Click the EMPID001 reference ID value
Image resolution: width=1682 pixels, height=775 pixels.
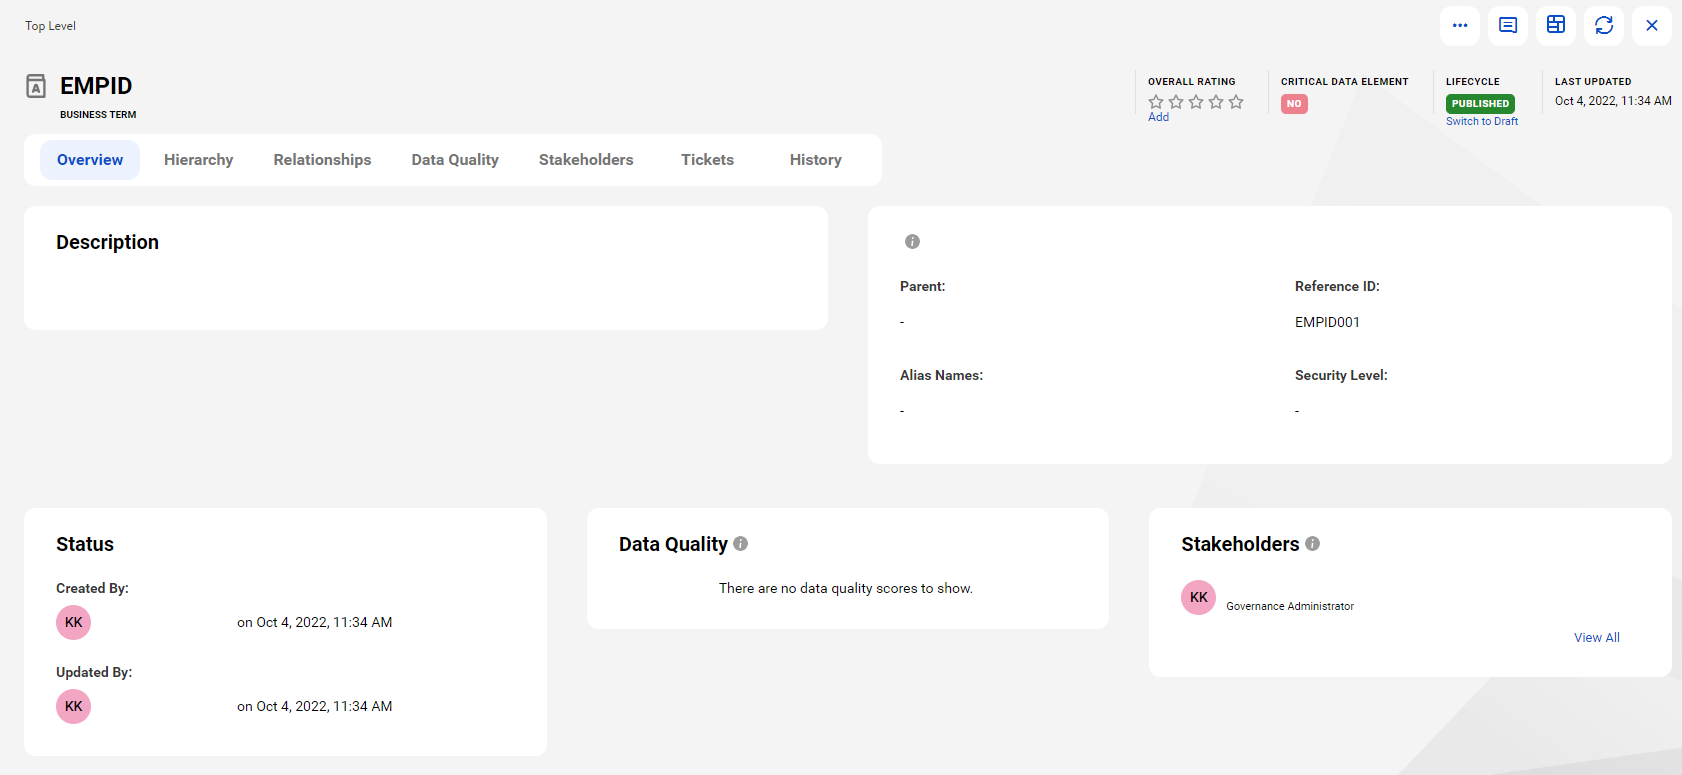click(x=1327, y=322)
